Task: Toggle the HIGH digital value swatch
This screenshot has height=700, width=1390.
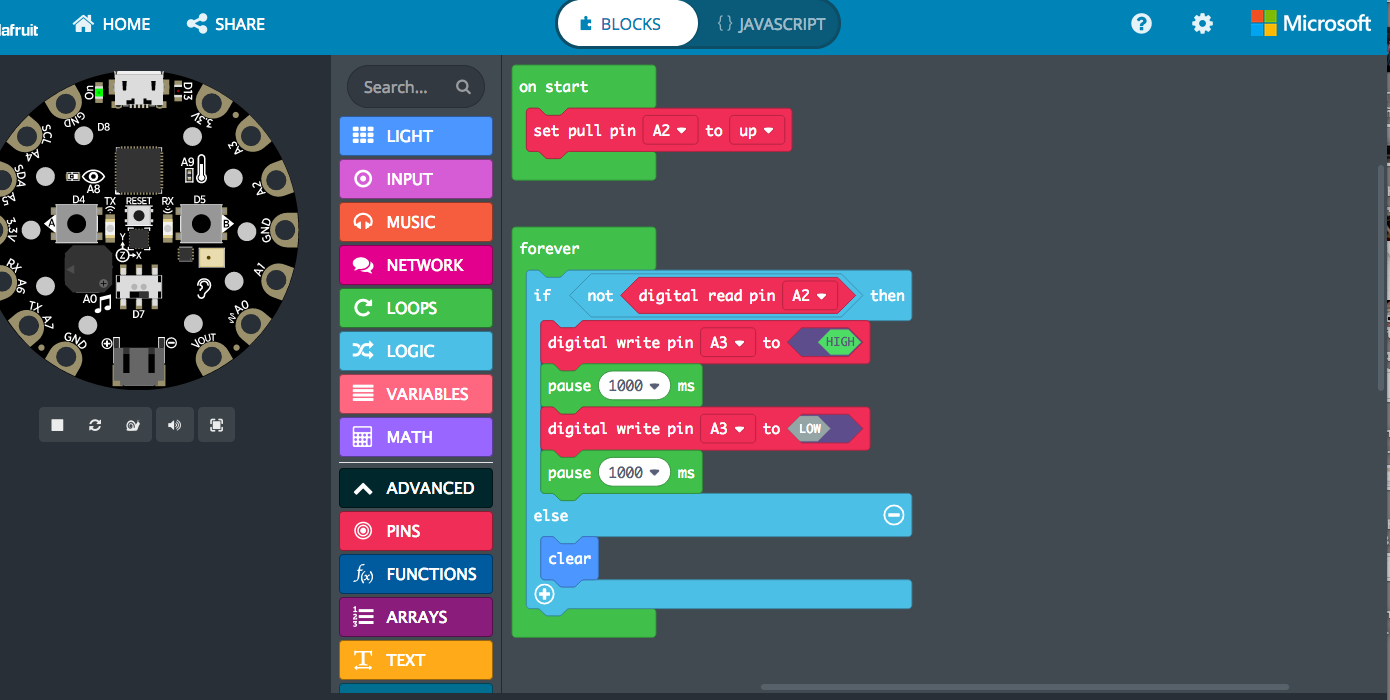Action: click(838, 343)
